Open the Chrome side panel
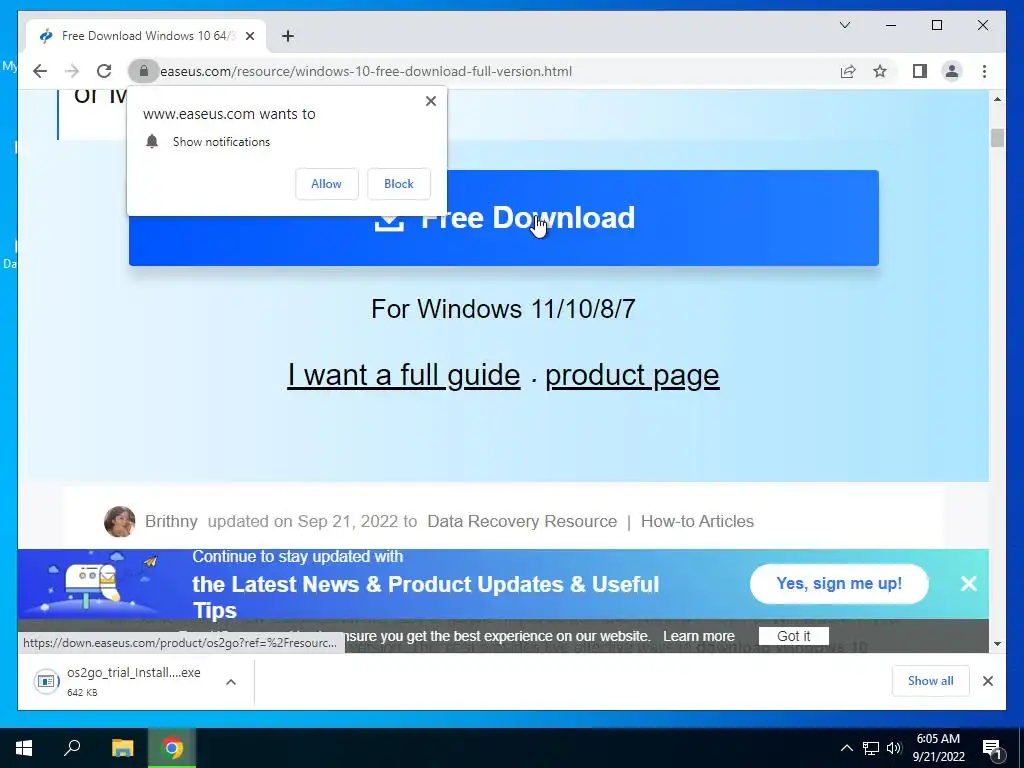 pyautogui.click(x=920, y=71)
